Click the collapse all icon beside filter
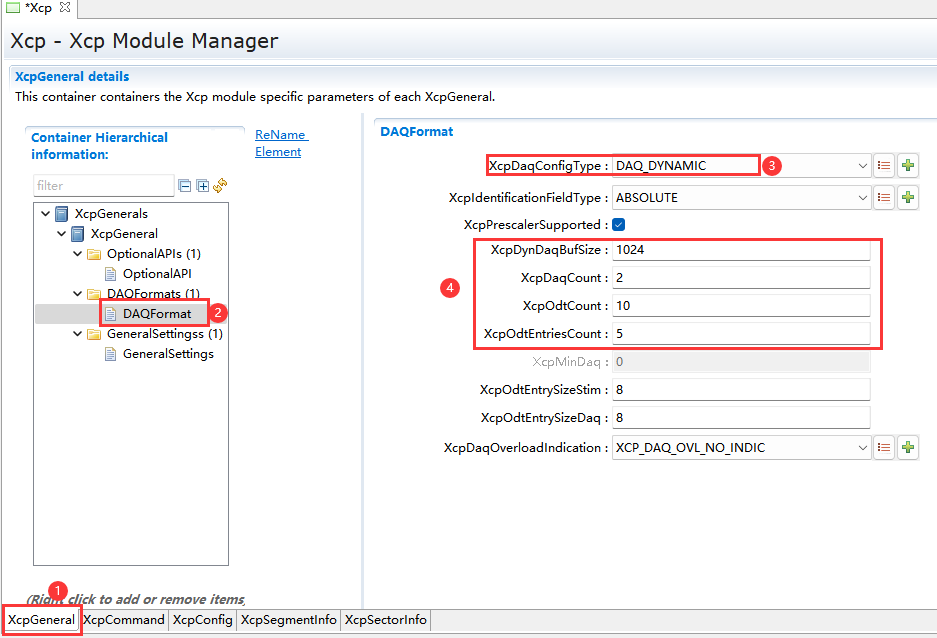This screenshot has width=937, height=638. (x=185, y=186)
